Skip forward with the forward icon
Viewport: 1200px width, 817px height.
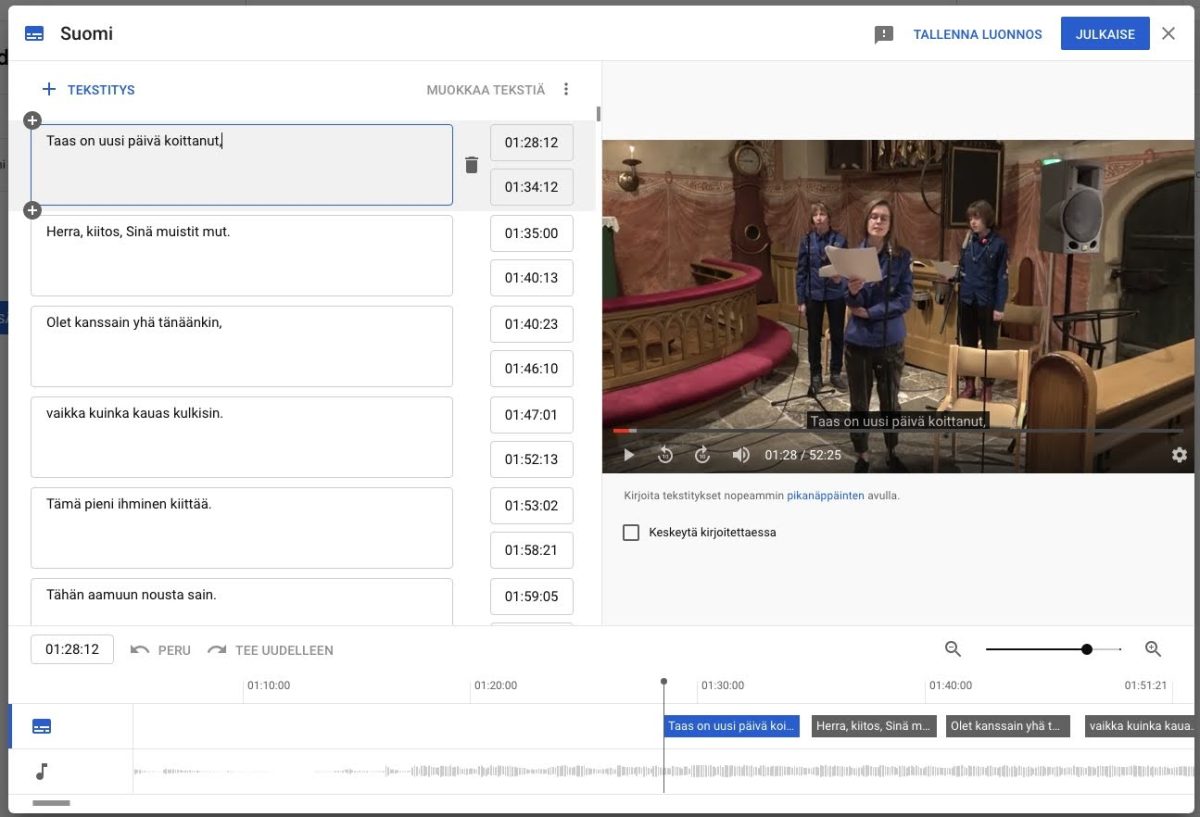703,455
